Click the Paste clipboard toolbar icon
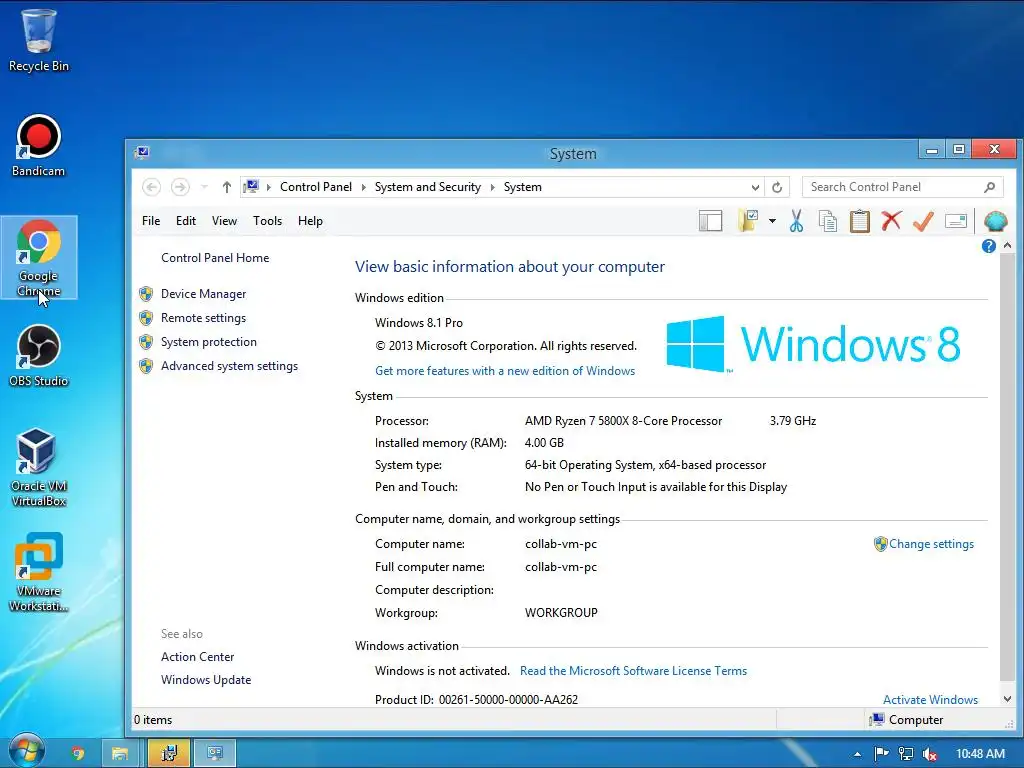Screen dimensions: 1024x768 859,221
